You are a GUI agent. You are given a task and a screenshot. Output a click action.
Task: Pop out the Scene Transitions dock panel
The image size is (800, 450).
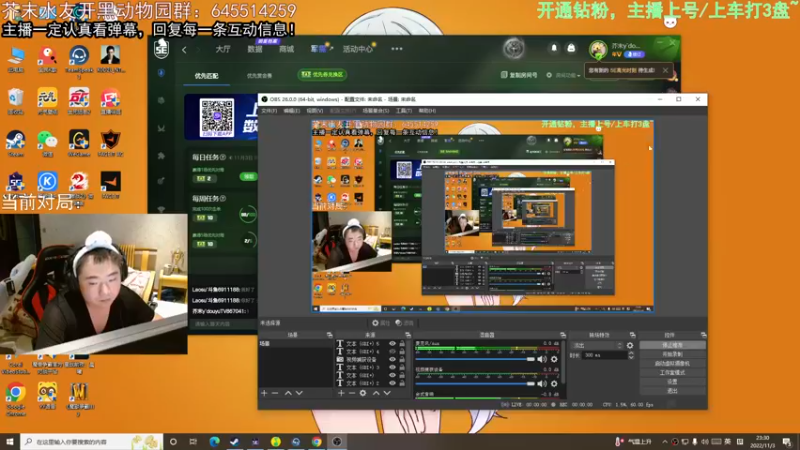(x=633, y=335)
